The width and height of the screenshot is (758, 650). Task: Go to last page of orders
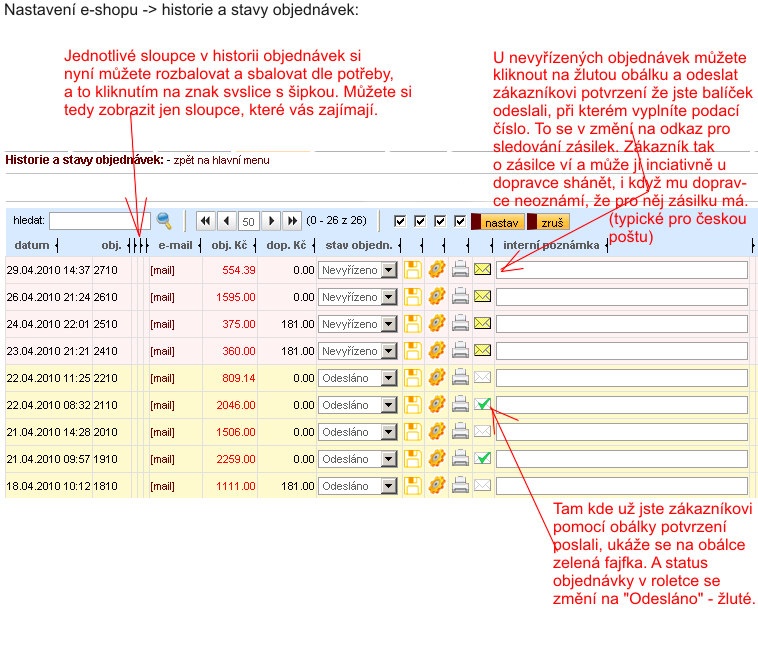(292, 221)
